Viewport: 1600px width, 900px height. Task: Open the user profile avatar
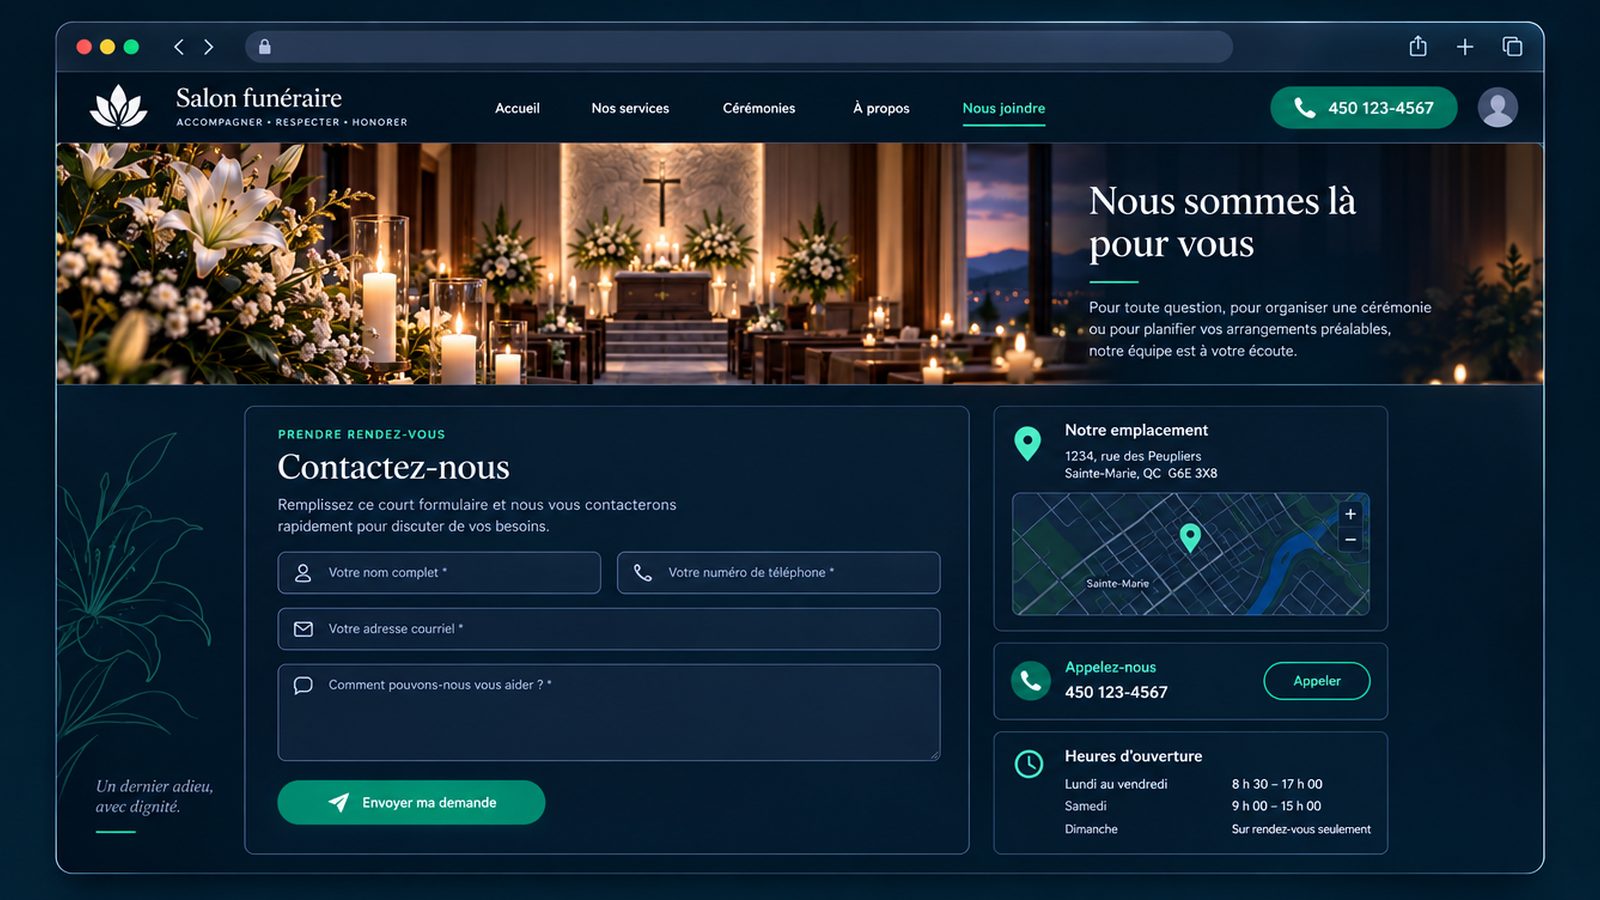(x=1497, y=107)
